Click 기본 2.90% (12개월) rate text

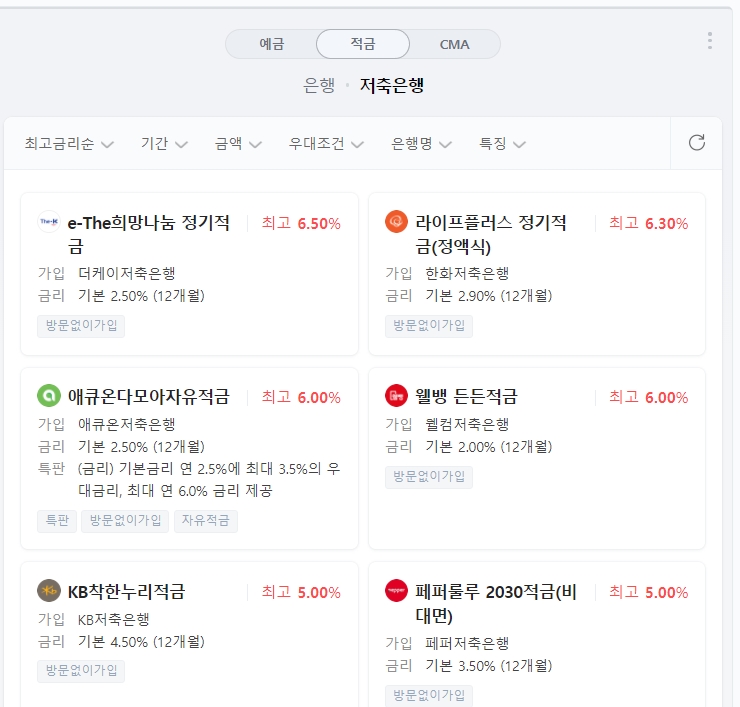click(x=488, y=296)
